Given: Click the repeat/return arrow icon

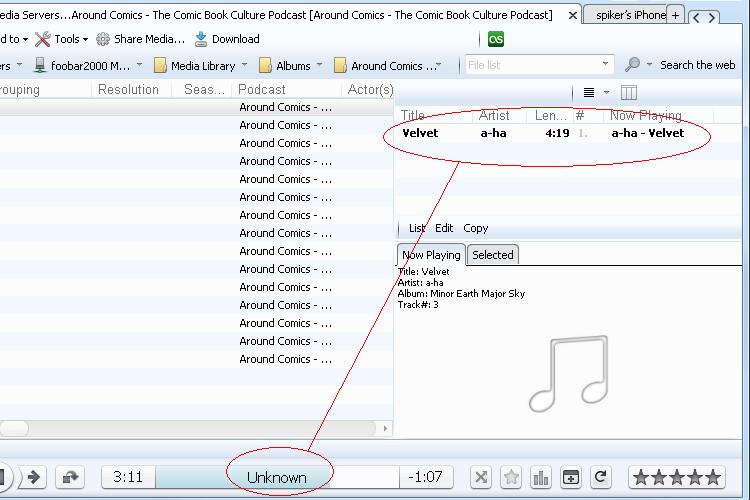Looking at the screenshot, I should 70,477.
